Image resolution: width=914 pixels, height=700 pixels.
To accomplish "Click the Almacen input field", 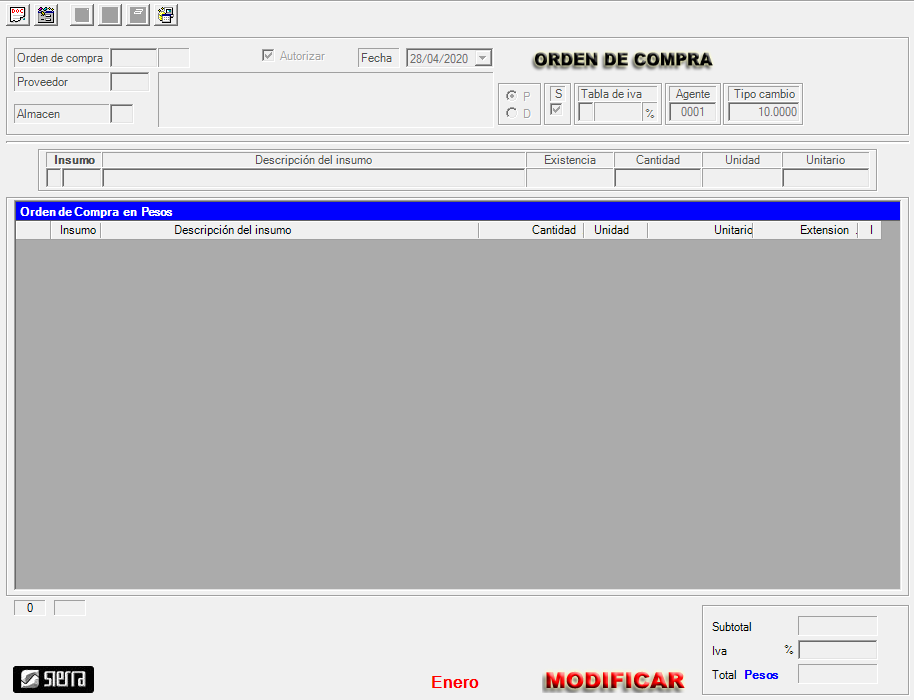I will (121, 114).
